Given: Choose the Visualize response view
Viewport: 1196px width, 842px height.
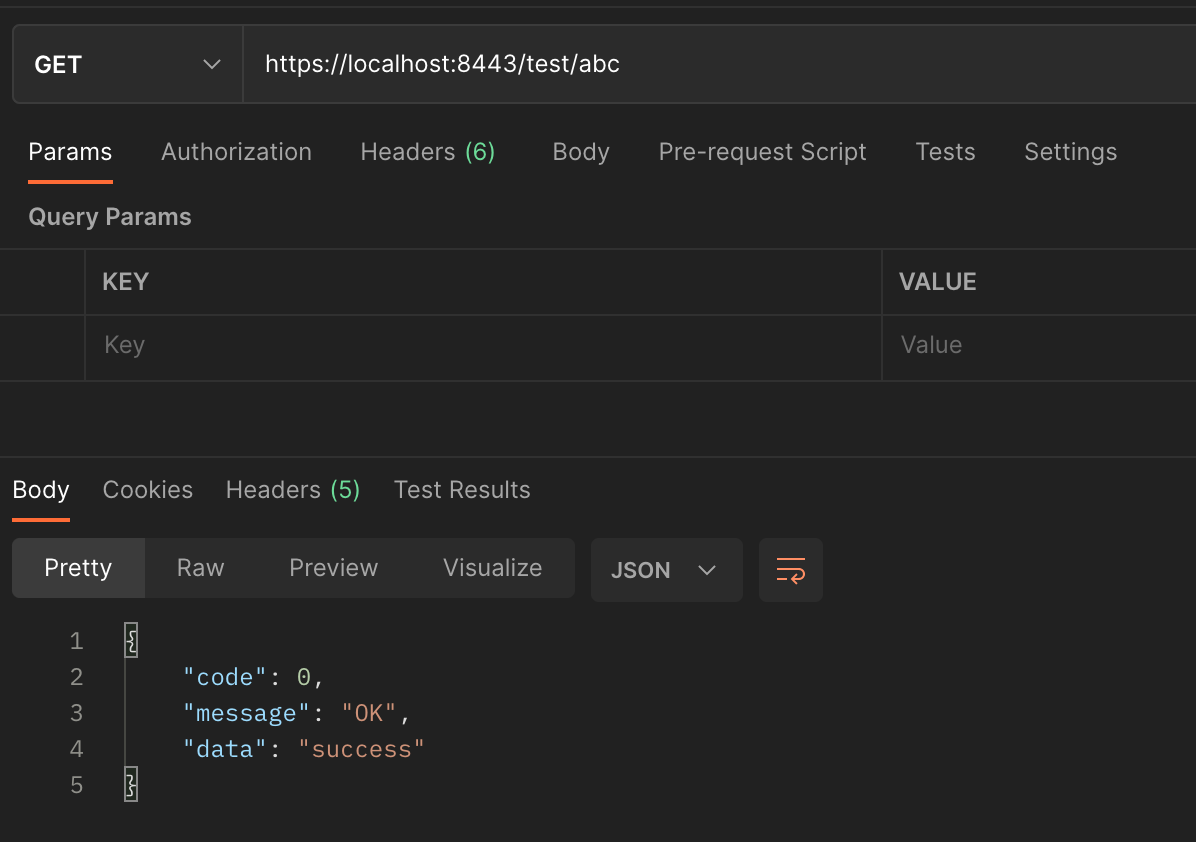Looking at the screenshot, I should point(492,568).
